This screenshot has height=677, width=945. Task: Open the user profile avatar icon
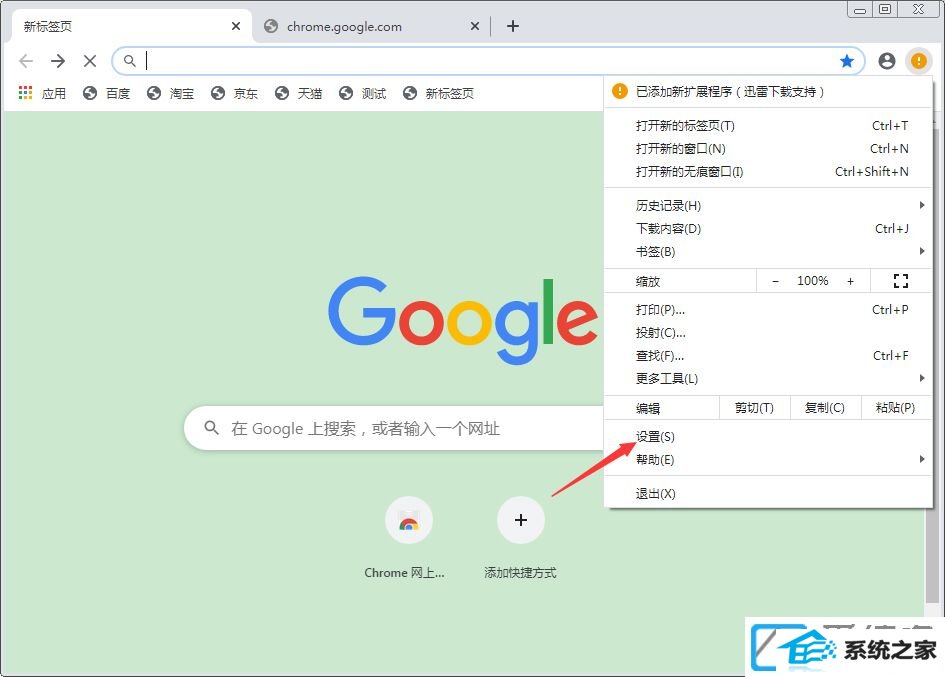(887, 61)
